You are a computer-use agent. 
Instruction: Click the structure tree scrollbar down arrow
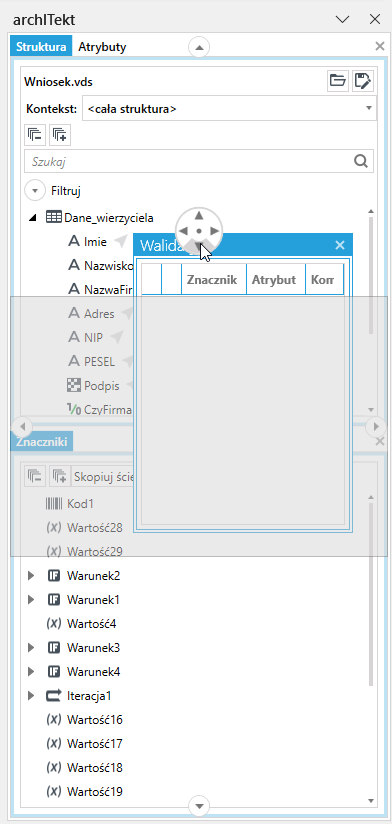click(x=371, y=409)
